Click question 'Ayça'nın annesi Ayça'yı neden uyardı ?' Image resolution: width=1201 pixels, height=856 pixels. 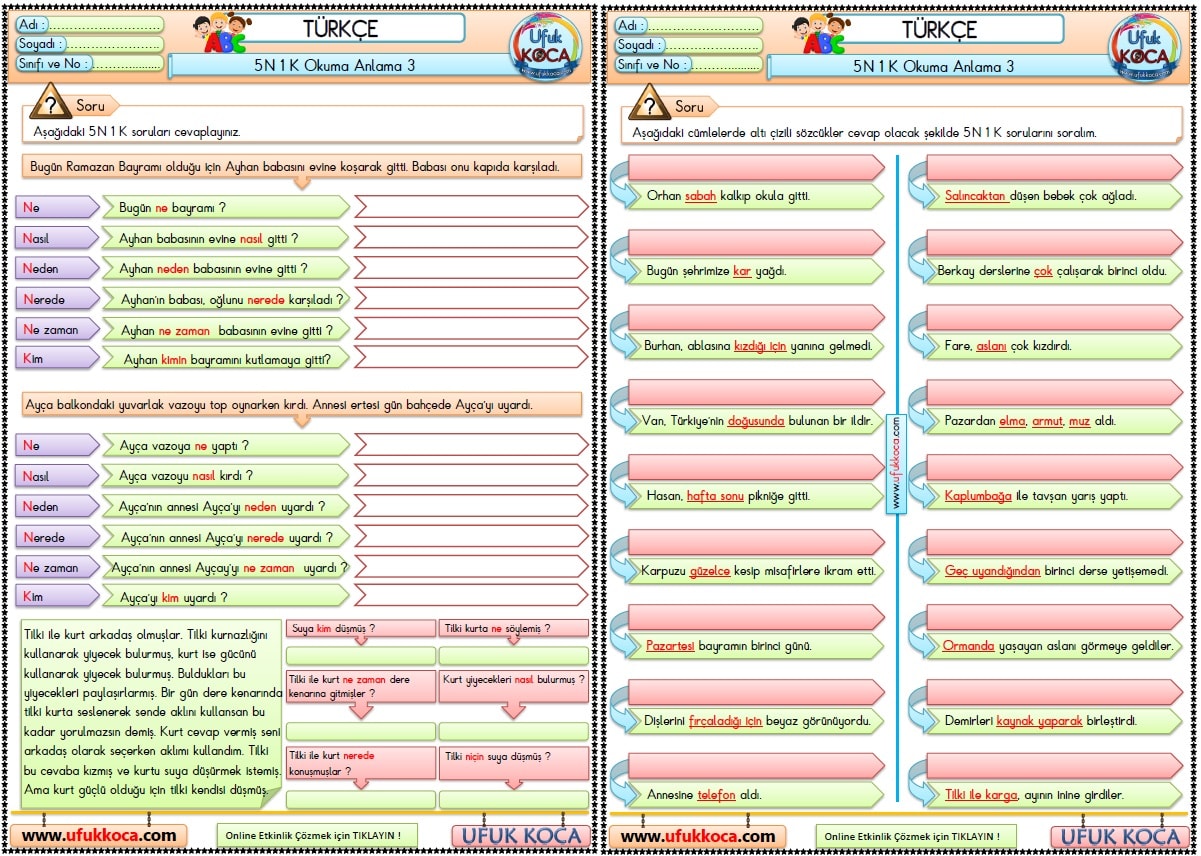click(226, 506)
